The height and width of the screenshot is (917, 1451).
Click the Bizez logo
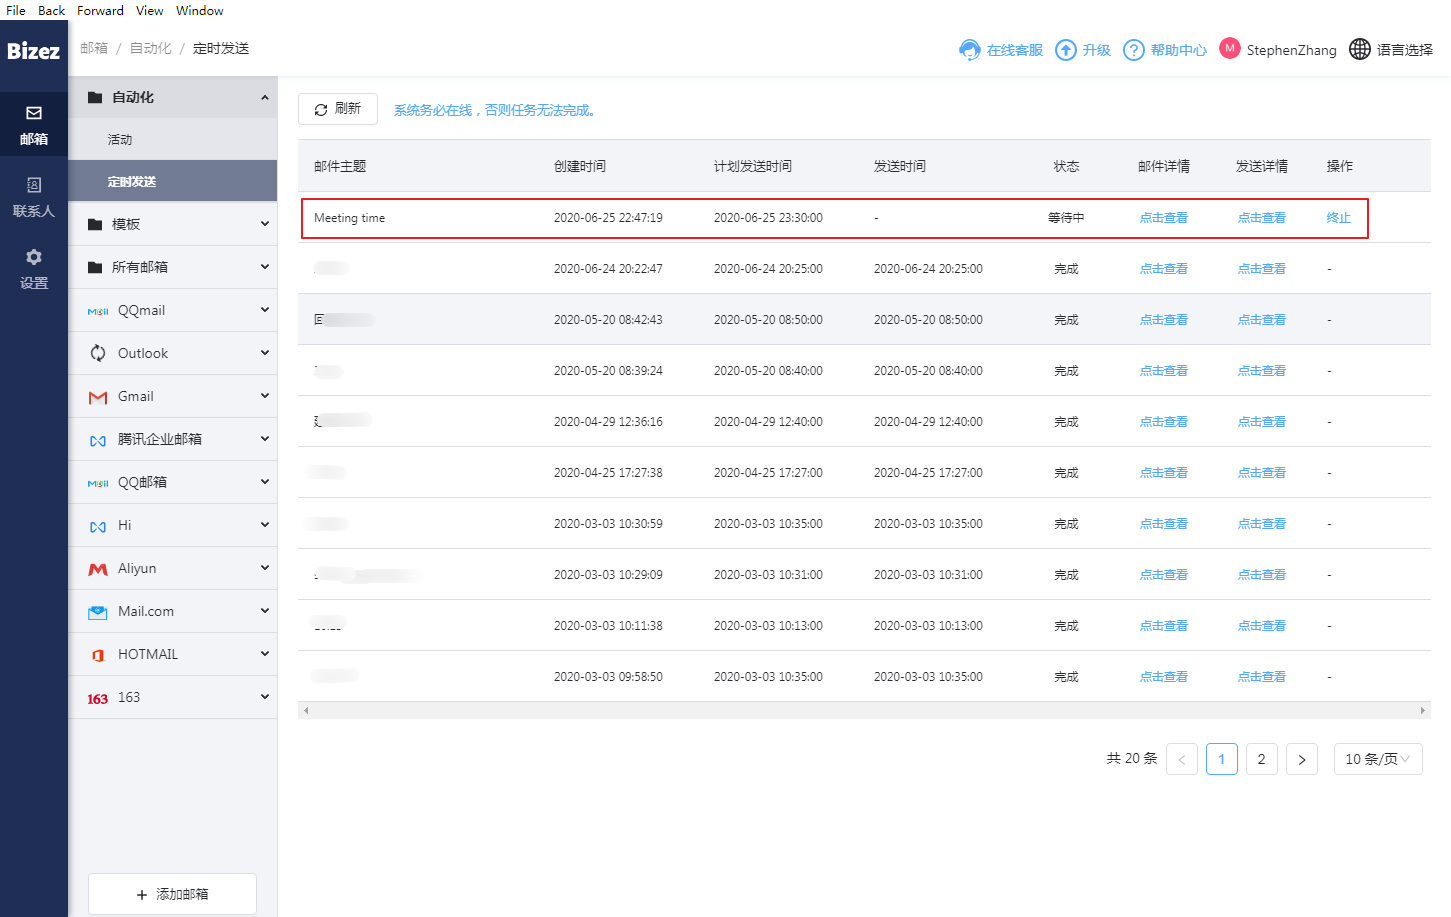(33, 51)
